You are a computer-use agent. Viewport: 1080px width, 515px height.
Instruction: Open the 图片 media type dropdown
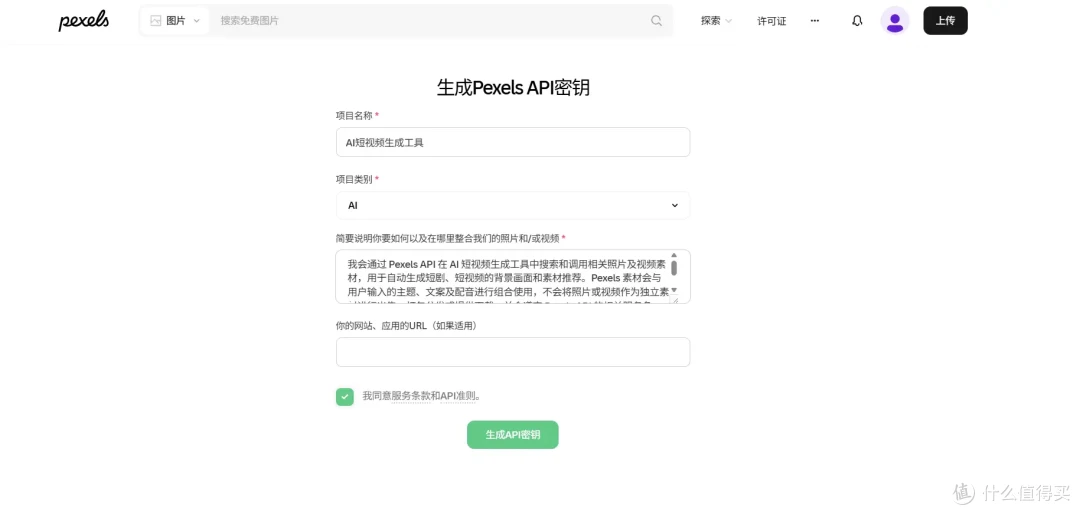175,21
